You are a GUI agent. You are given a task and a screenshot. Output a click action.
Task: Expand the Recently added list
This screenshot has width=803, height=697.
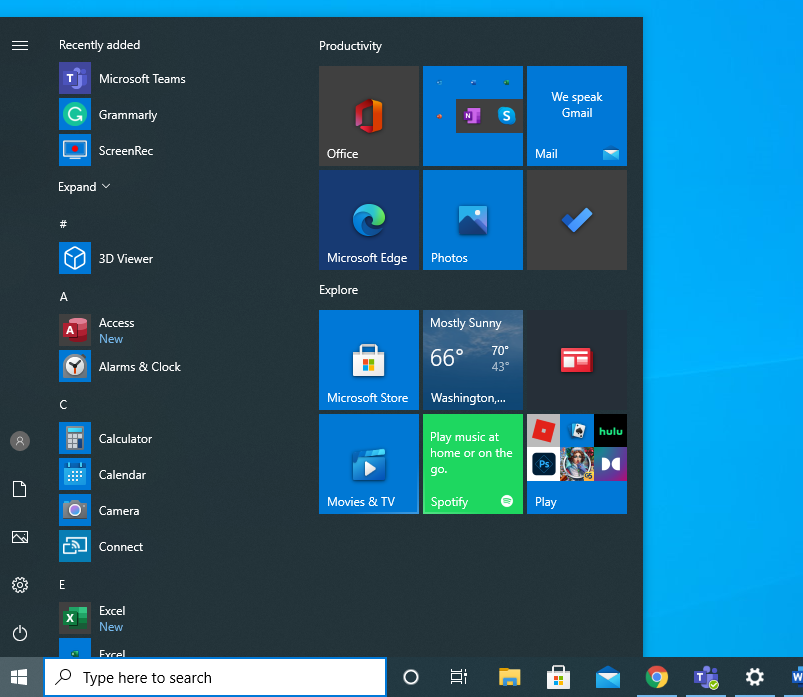click(x=84, y=187)
